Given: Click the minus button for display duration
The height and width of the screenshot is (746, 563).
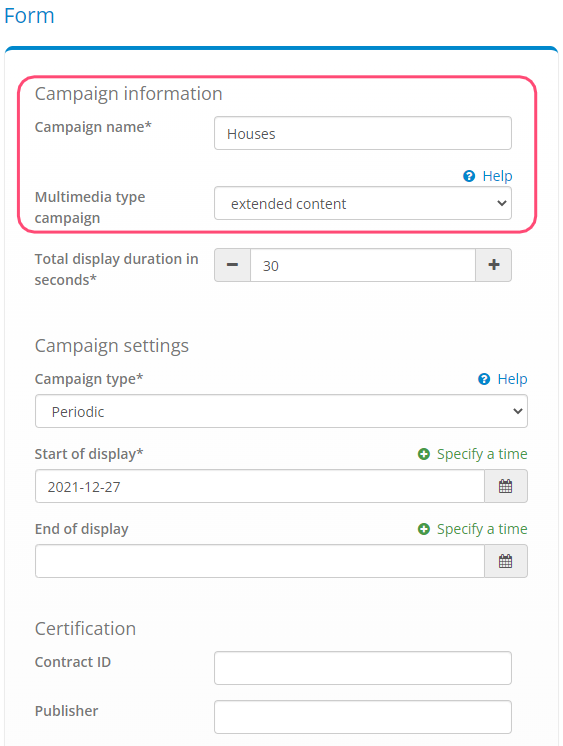Looking at the screenshot, I should point(232,265).
